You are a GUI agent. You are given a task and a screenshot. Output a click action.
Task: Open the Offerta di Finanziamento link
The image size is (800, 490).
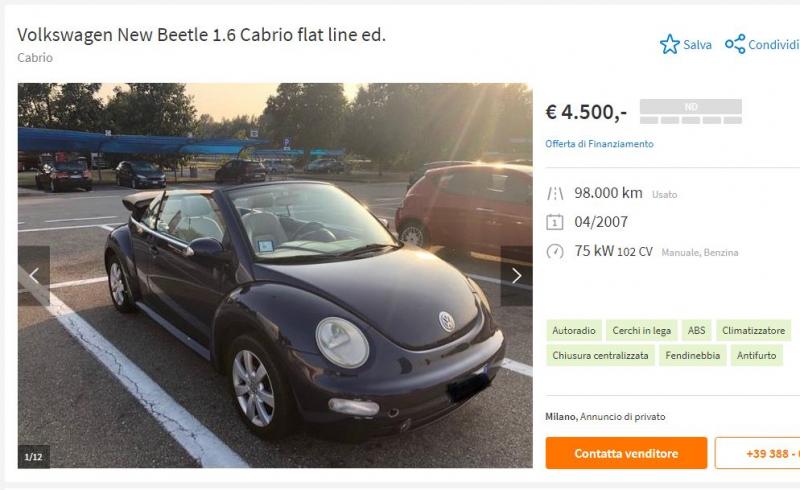[599, 144]
